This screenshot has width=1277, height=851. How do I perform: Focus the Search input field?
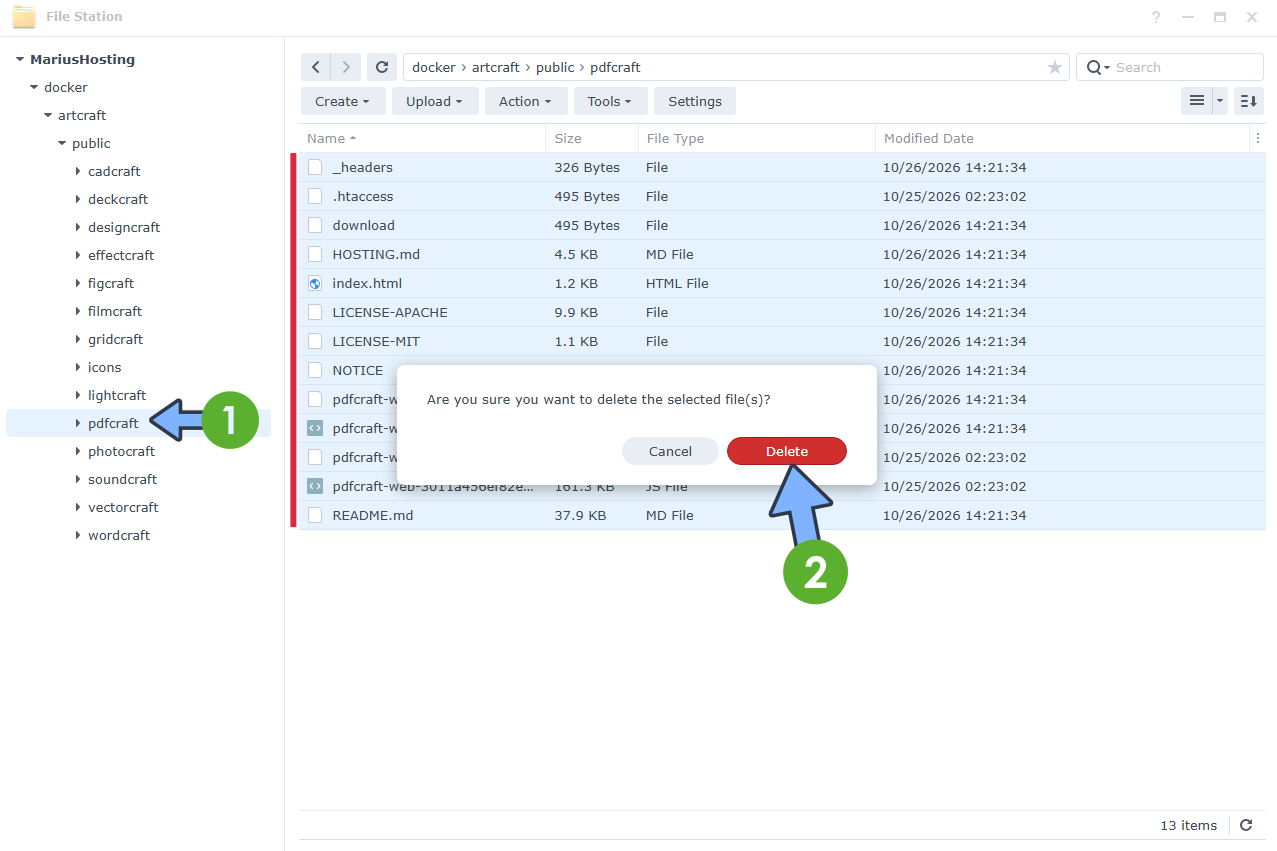(x=1185, y=67)
